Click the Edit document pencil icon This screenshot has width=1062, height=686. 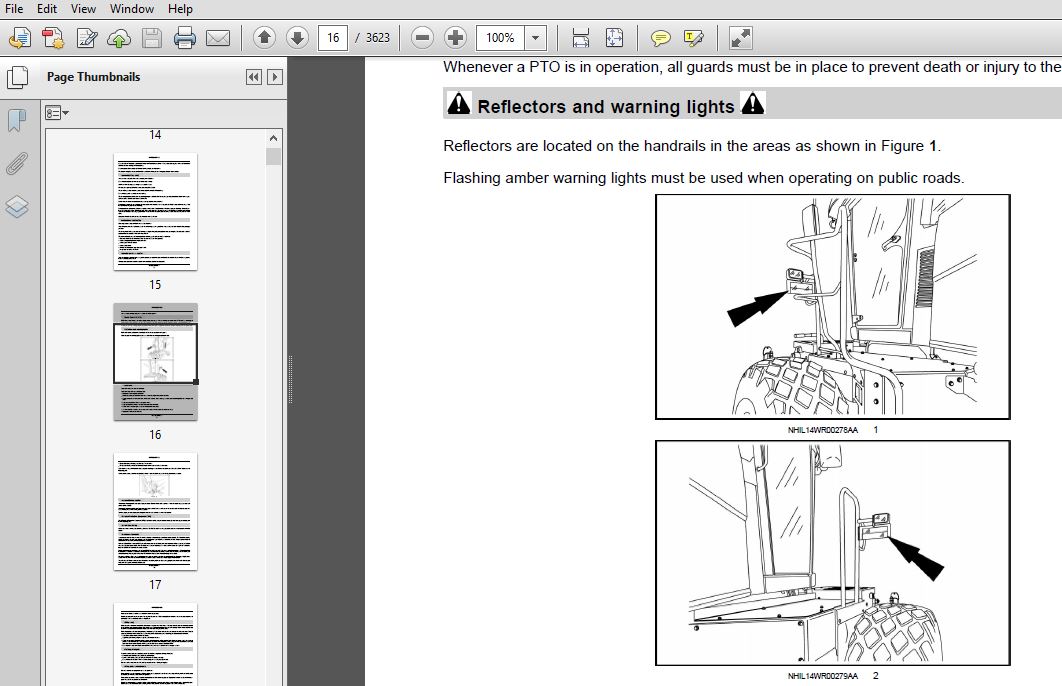point(86,38)
